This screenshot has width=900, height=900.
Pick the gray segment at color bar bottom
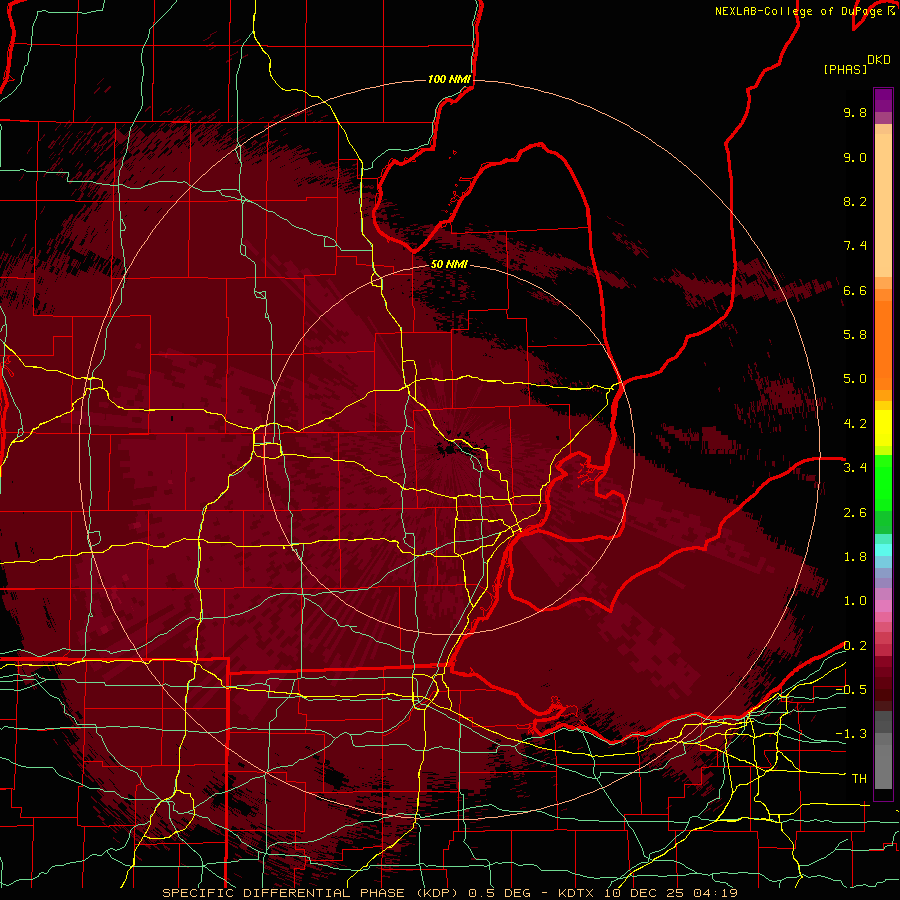(x=883, y=766)
